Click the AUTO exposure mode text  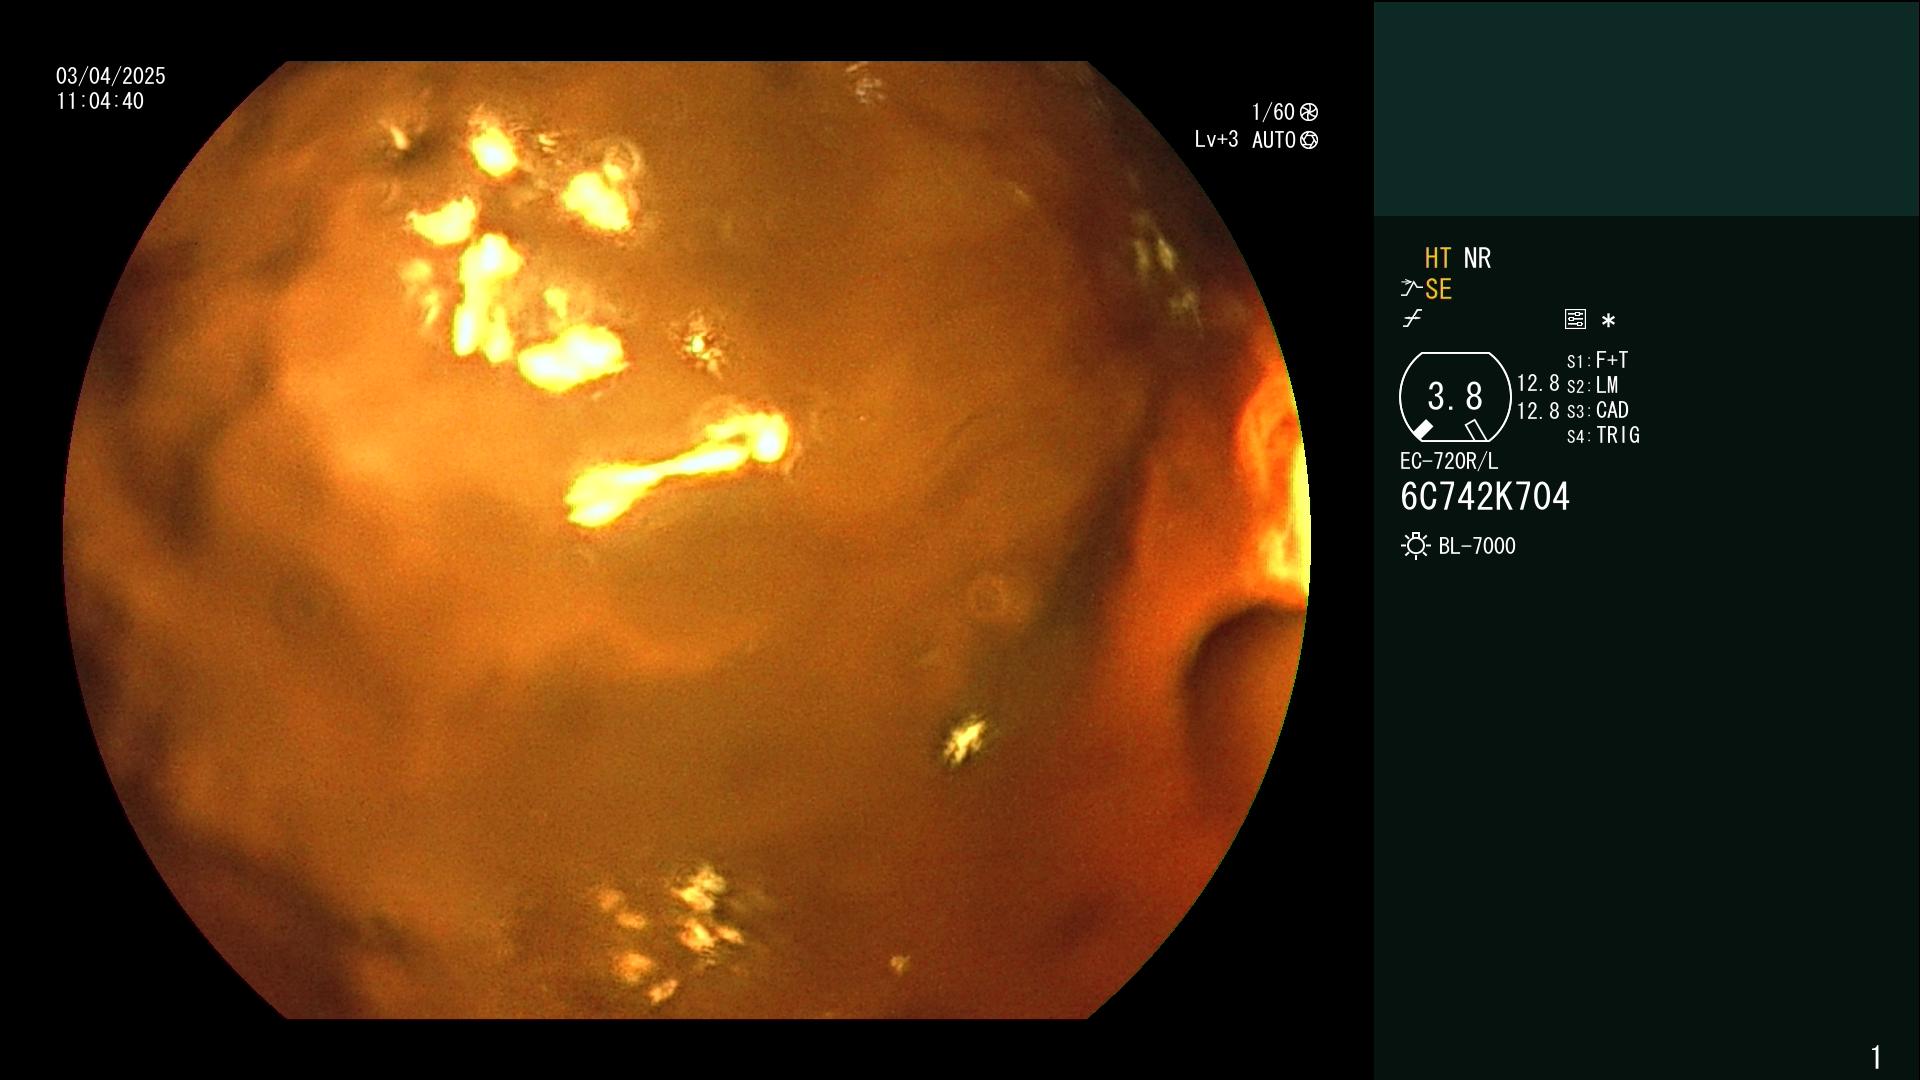1274,140
